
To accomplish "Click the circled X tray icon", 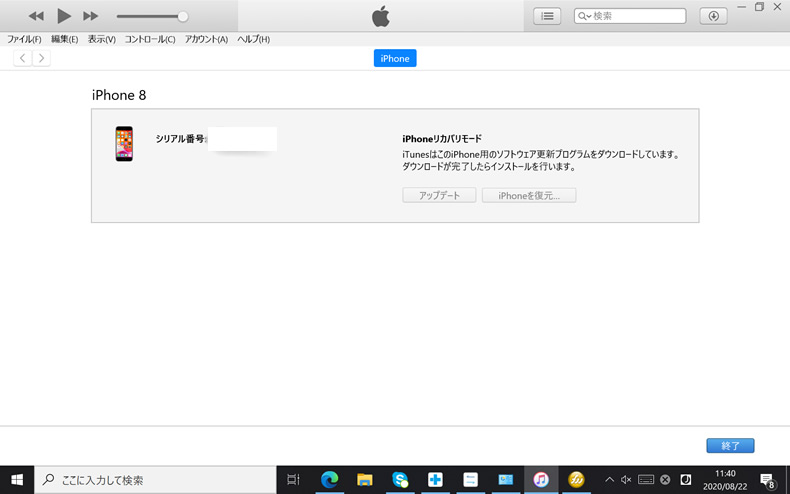I will coord(665,480).
